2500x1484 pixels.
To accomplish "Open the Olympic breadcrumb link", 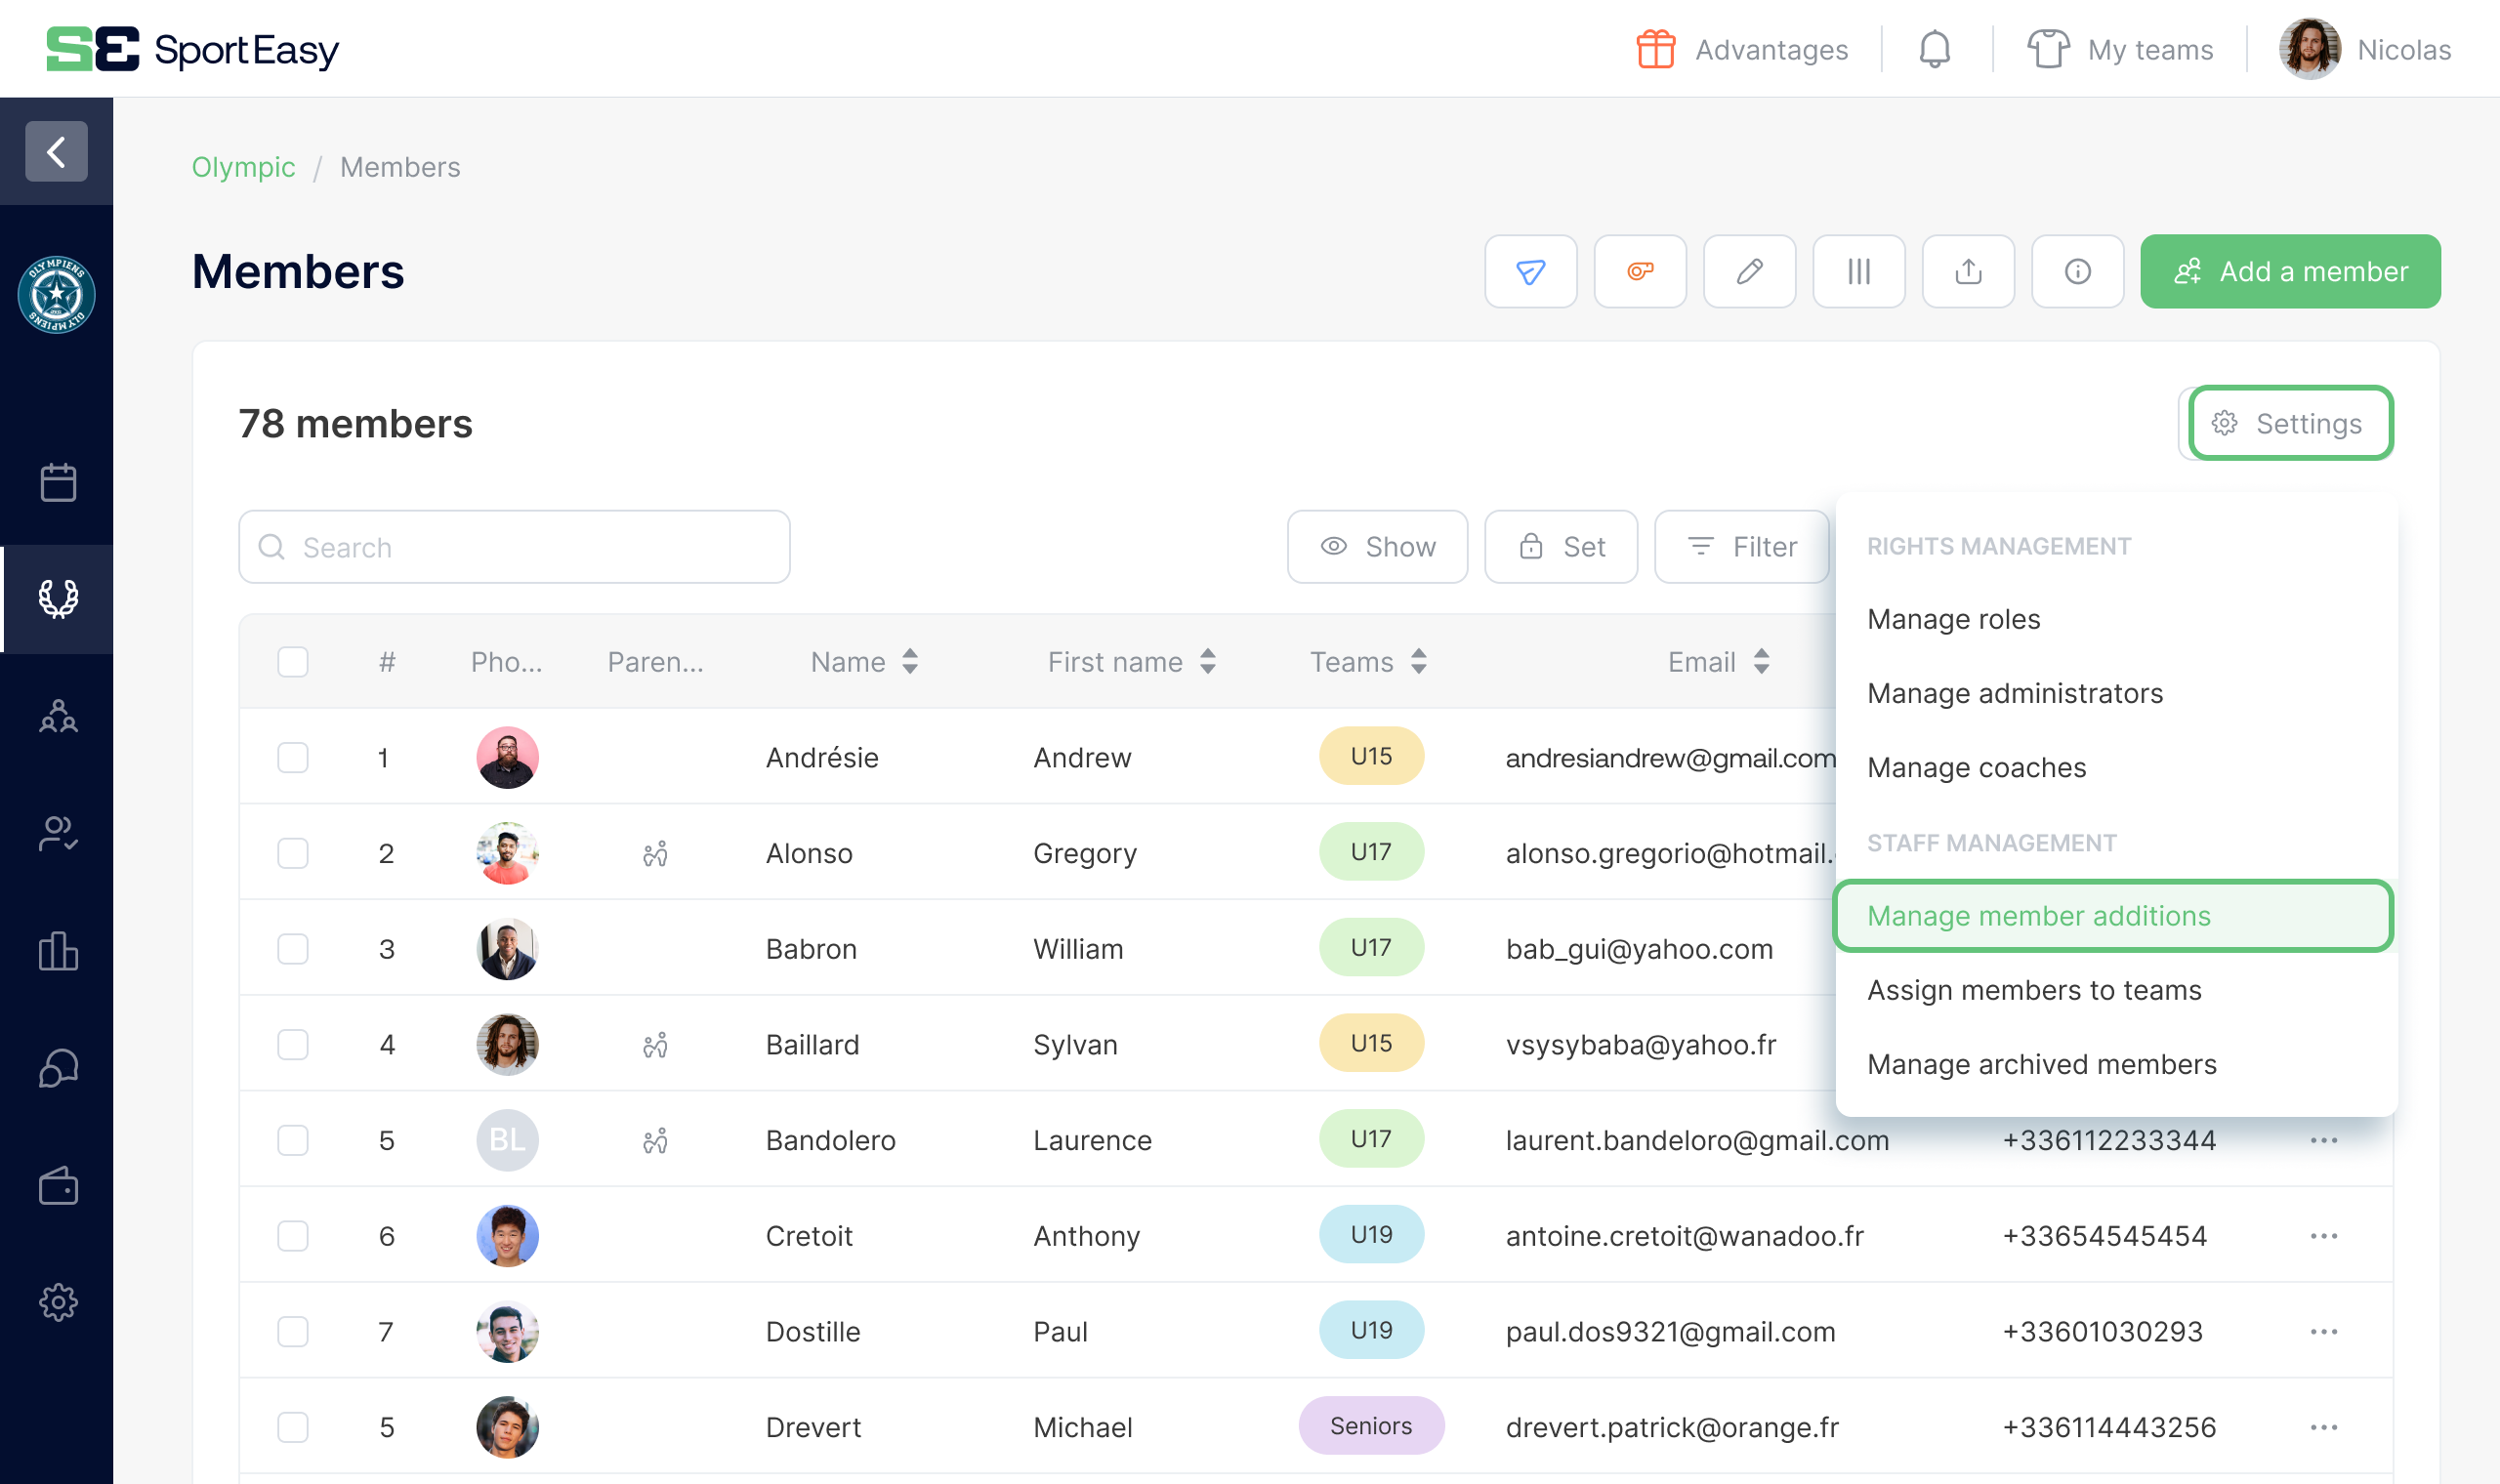I will click(243, 167).
